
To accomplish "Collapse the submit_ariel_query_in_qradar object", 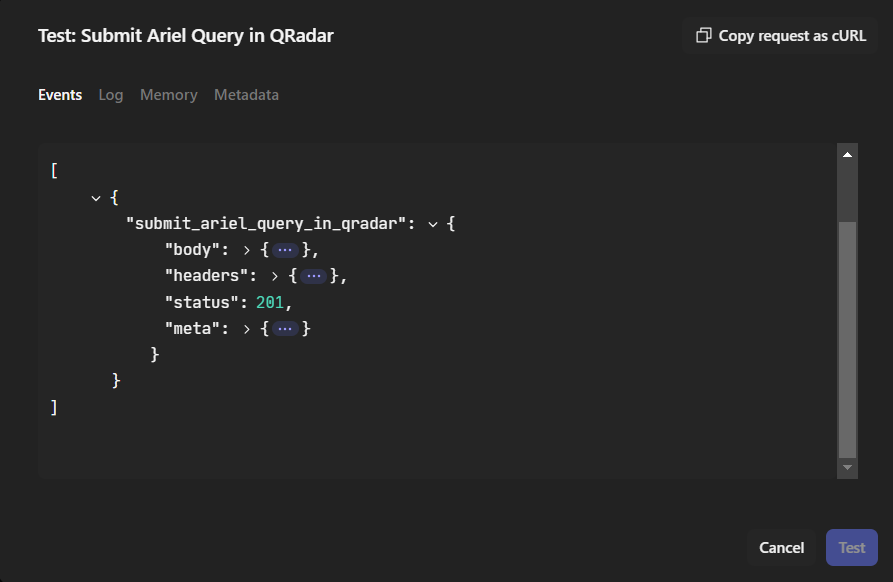I will pyautogui.click(x=433, y=224).
